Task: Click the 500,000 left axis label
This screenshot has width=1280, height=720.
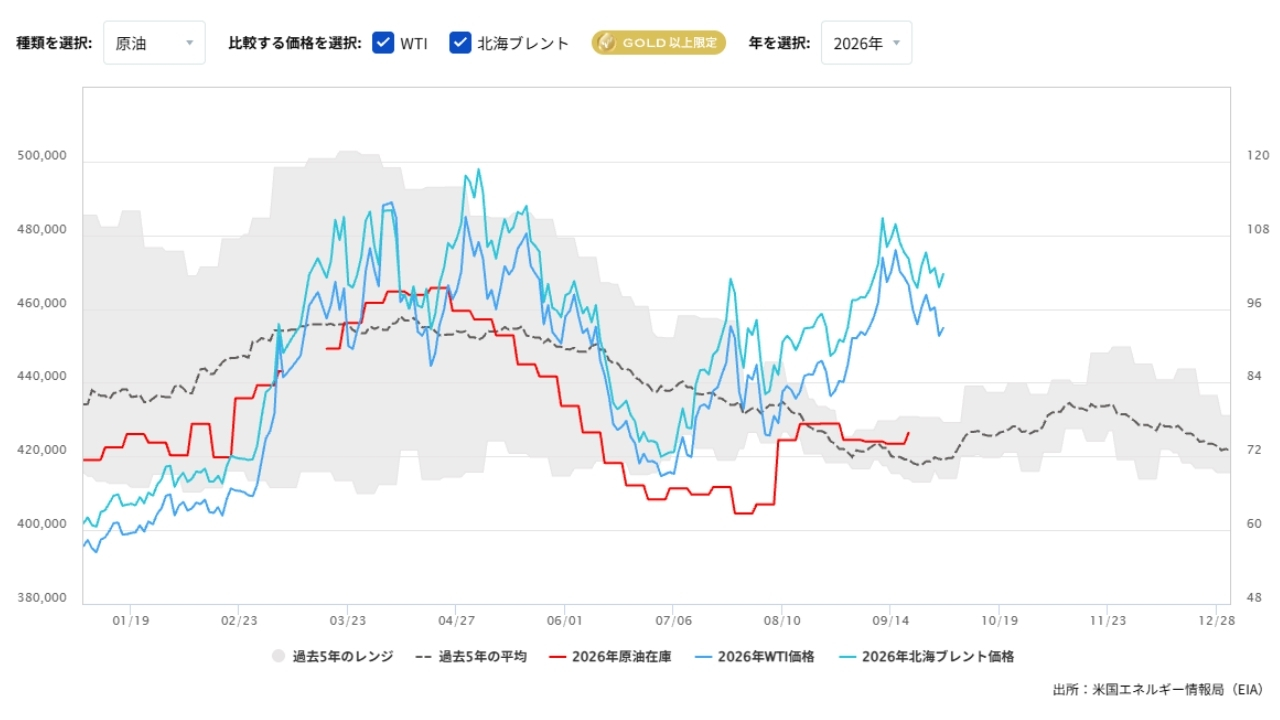Action: tap(42, 156)
